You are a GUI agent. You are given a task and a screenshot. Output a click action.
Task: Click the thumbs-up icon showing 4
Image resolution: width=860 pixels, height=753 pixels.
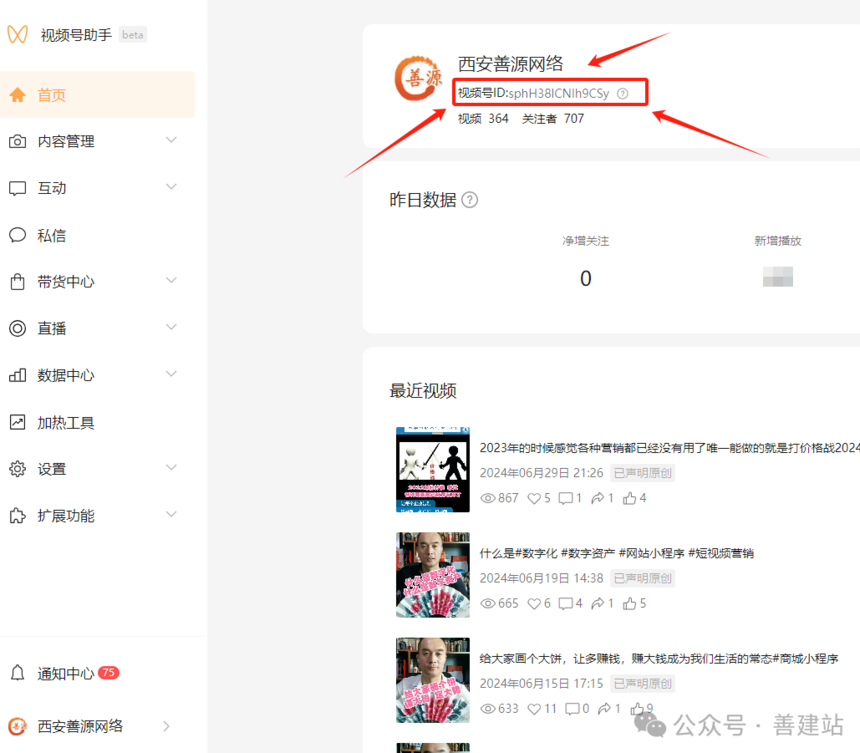pyautogui.click(x=629, y=498)
